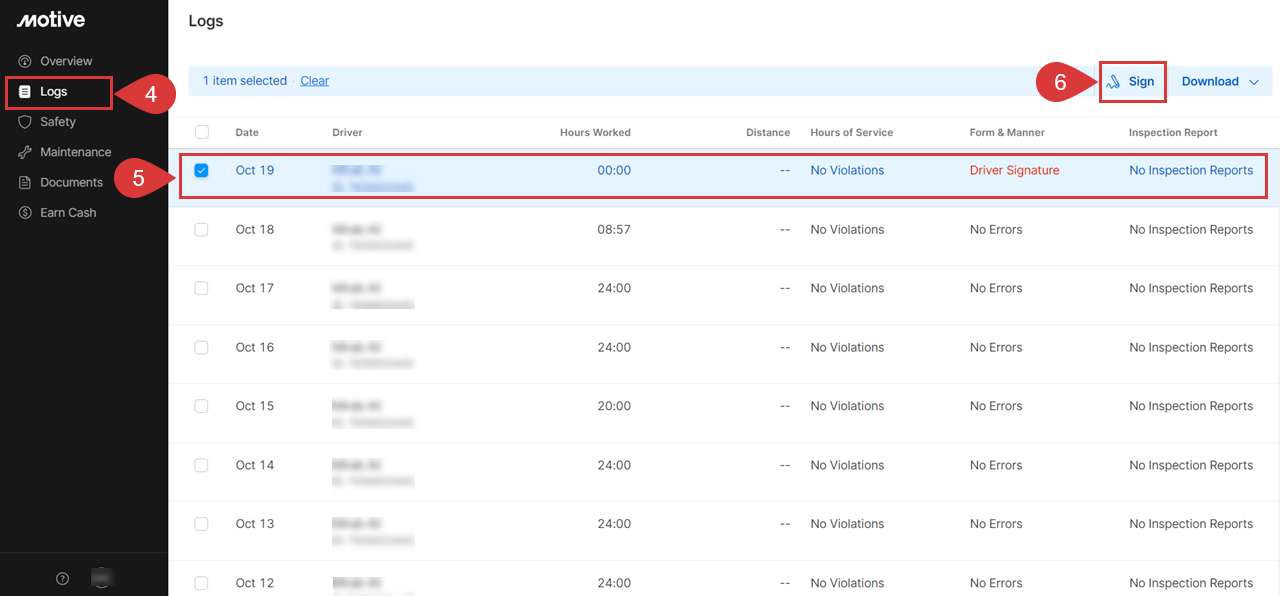The width and height of the screenshot is (1280, 596).
Task: Toggle the select-all header checkbox
Action: pos(202,132)
